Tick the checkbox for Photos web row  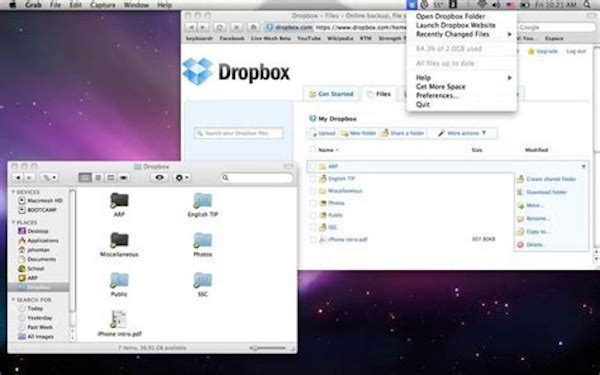(313, 203)
